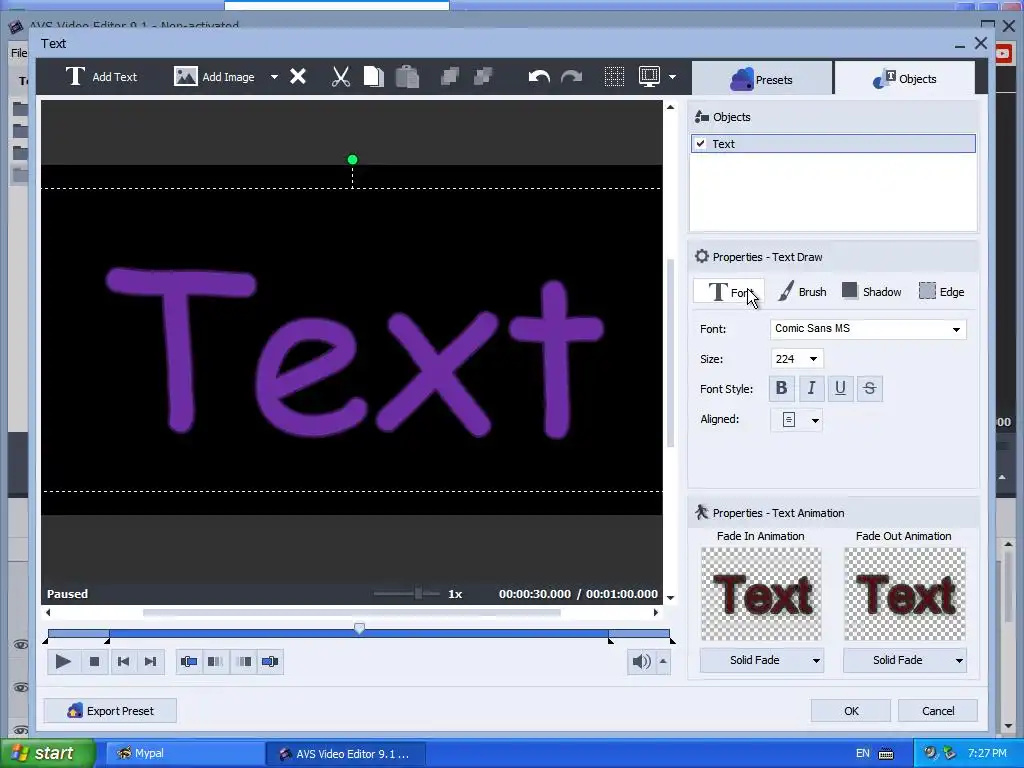The image size is (1024, 768).
Task: Click the horizontal preview scrollbar
Action: pyautogui.click(x=351, y=613)
